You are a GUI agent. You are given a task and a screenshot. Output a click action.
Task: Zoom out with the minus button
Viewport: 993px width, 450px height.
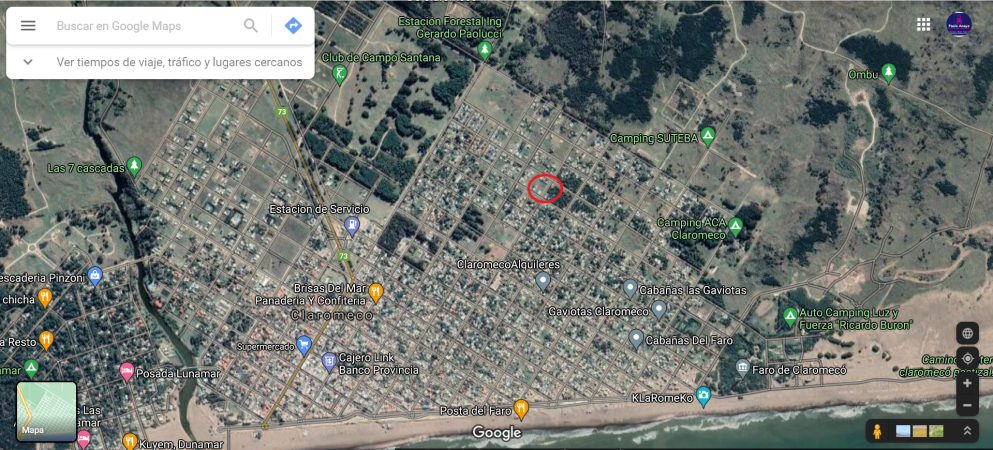(967, 405)
